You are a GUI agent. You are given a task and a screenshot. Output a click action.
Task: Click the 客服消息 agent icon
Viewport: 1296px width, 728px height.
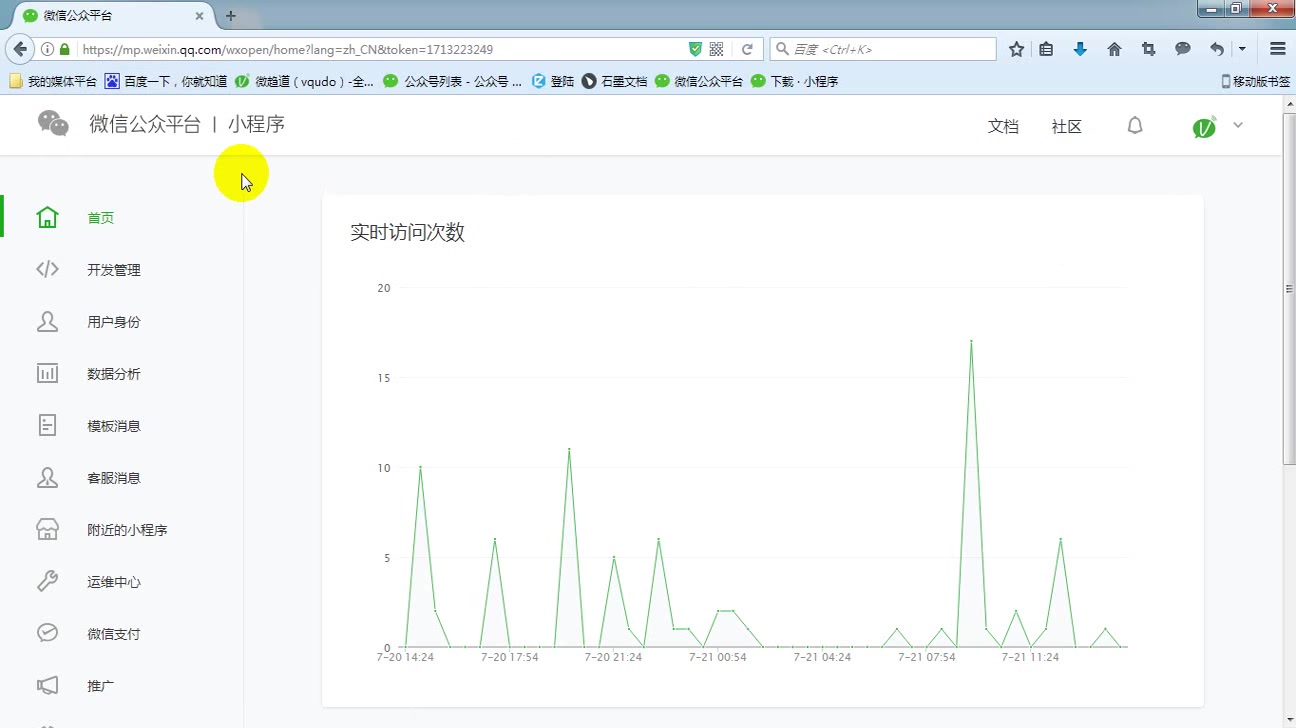tap(47, 477)
